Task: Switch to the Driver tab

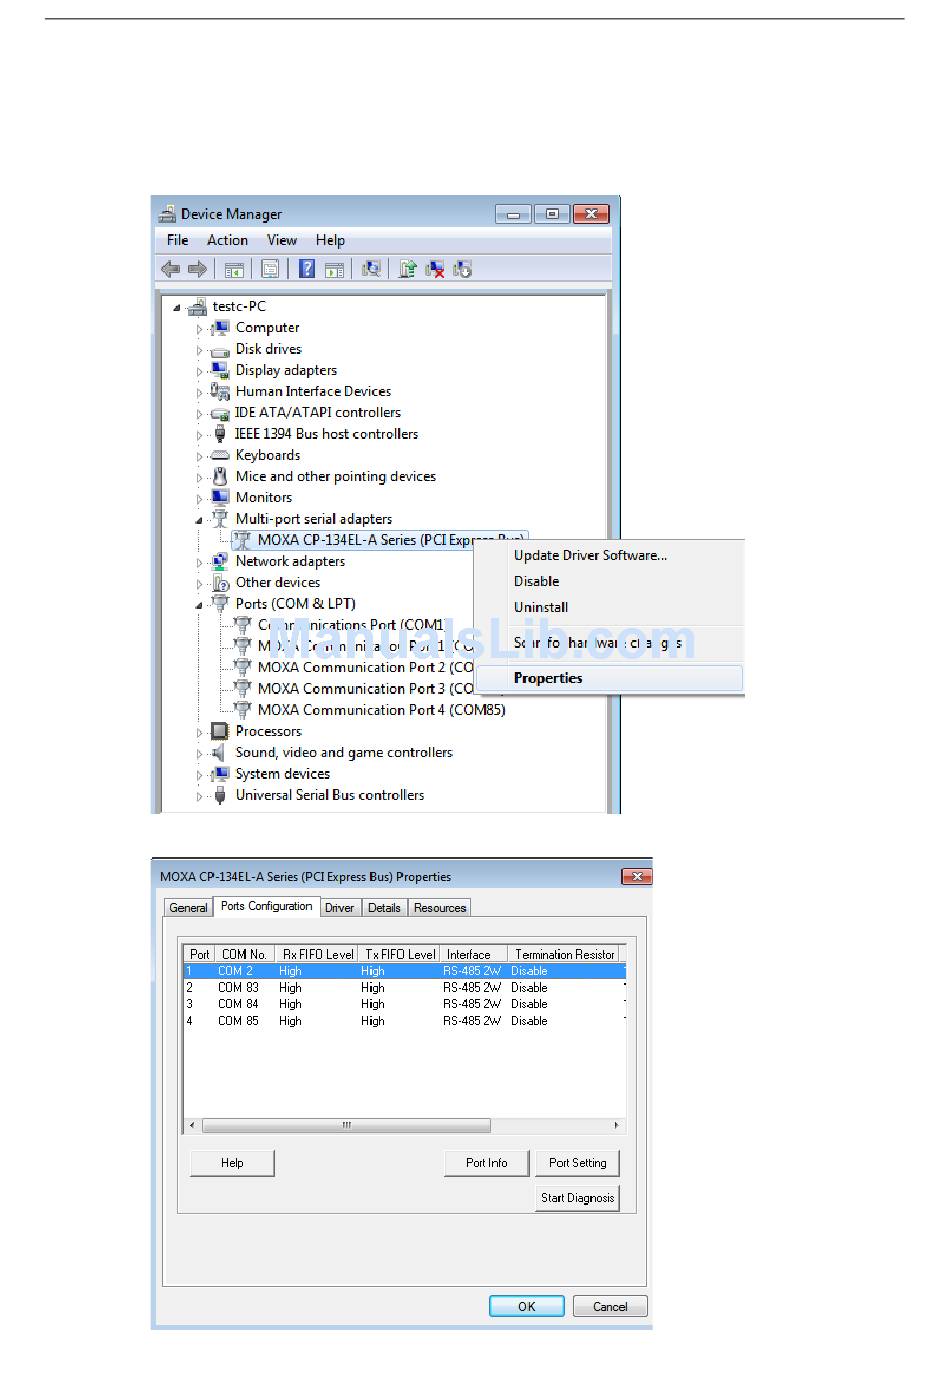Action: coord(339,908)
